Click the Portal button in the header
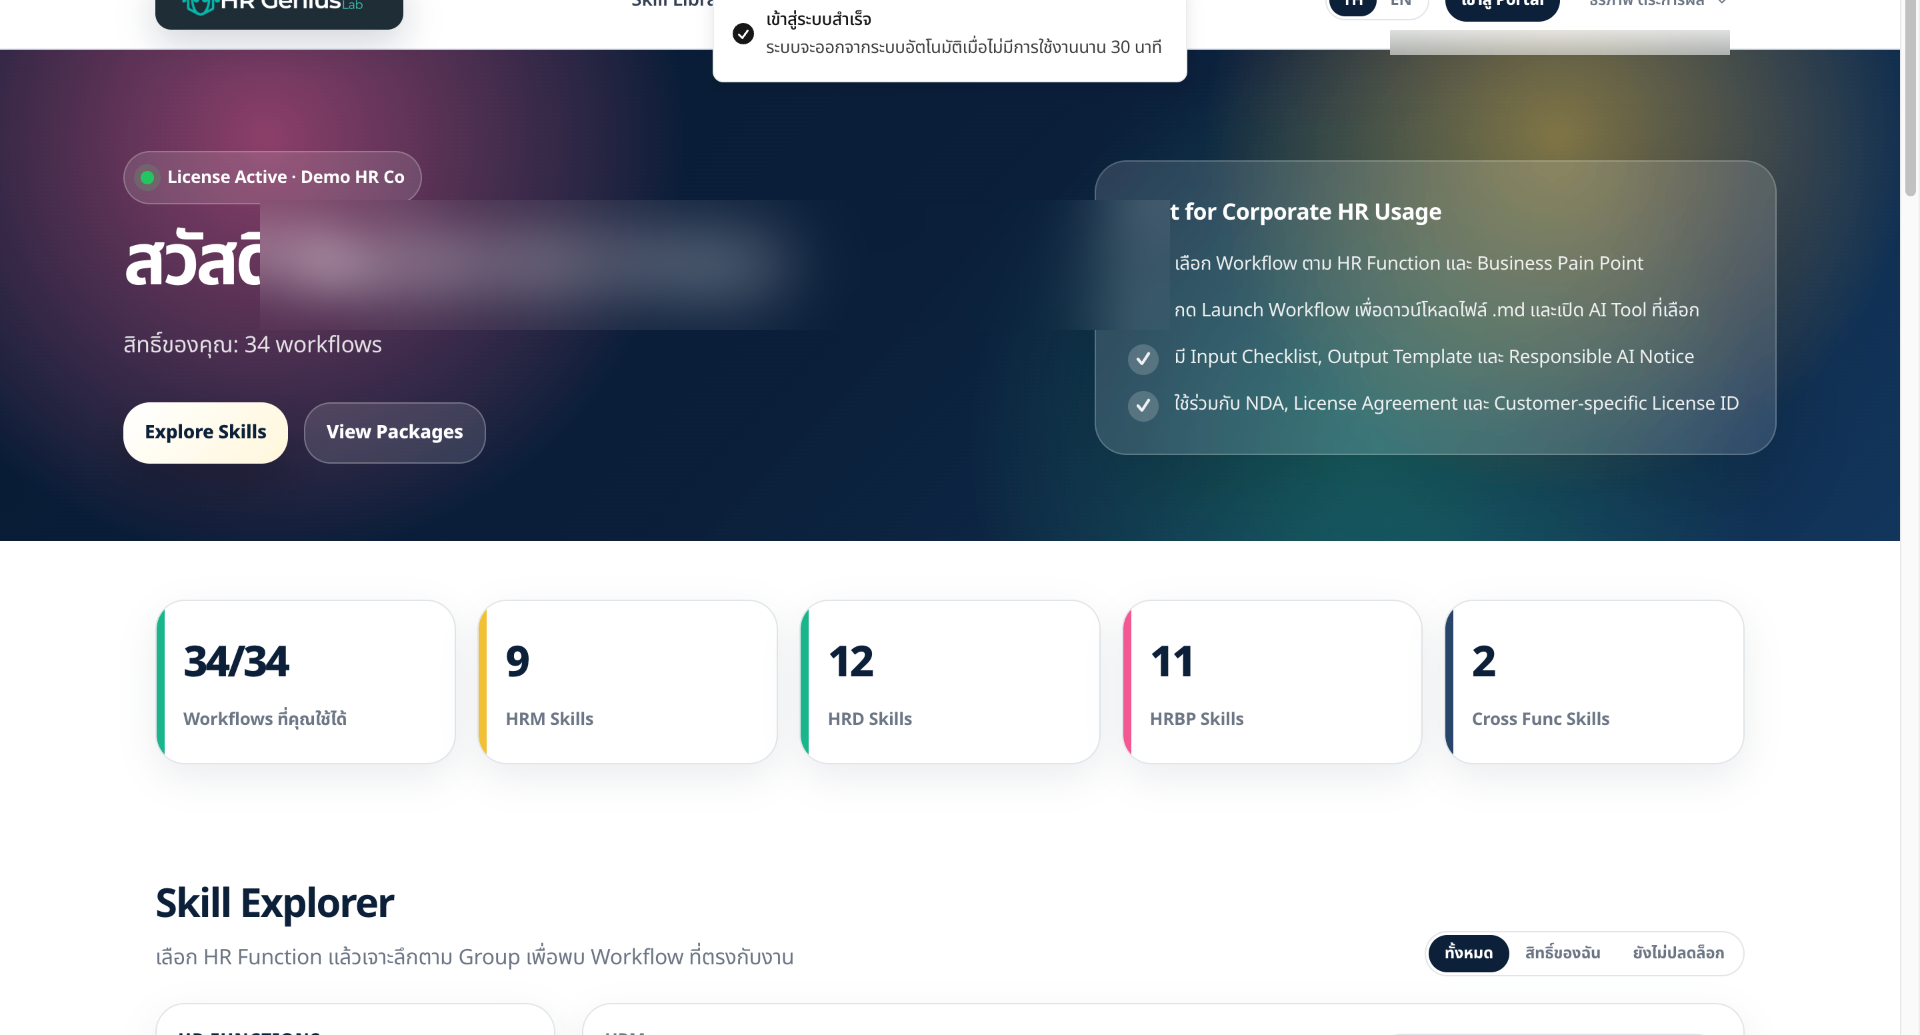 pos(1502,6)
